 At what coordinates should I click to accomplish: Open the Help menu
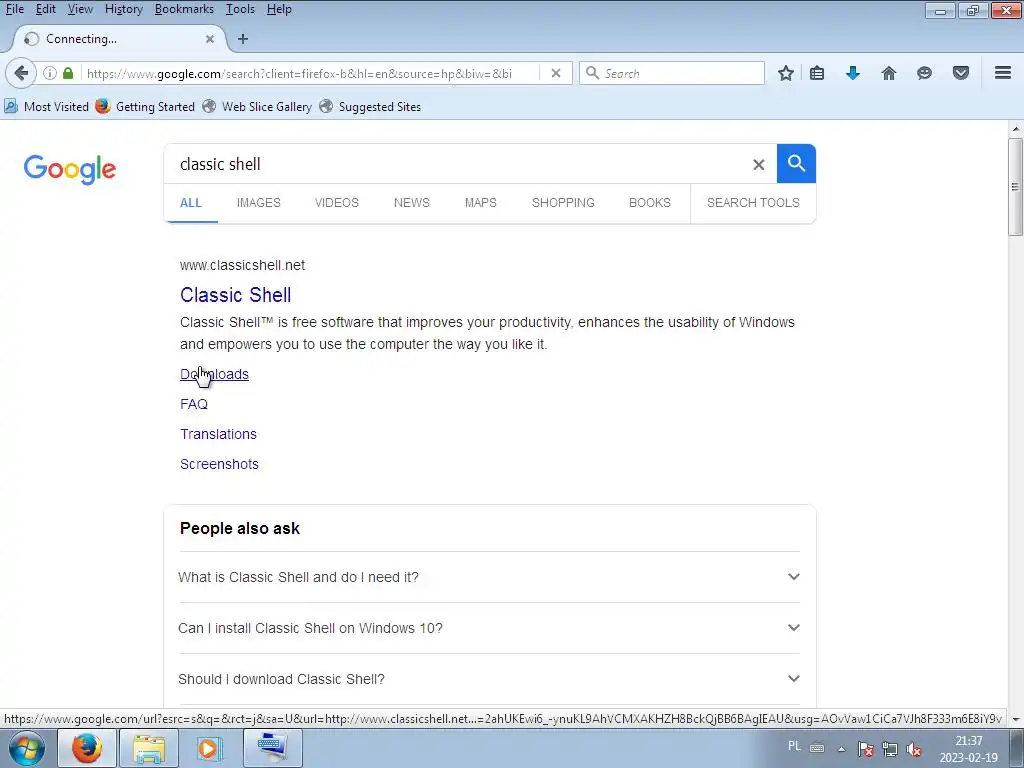point(279,9)
